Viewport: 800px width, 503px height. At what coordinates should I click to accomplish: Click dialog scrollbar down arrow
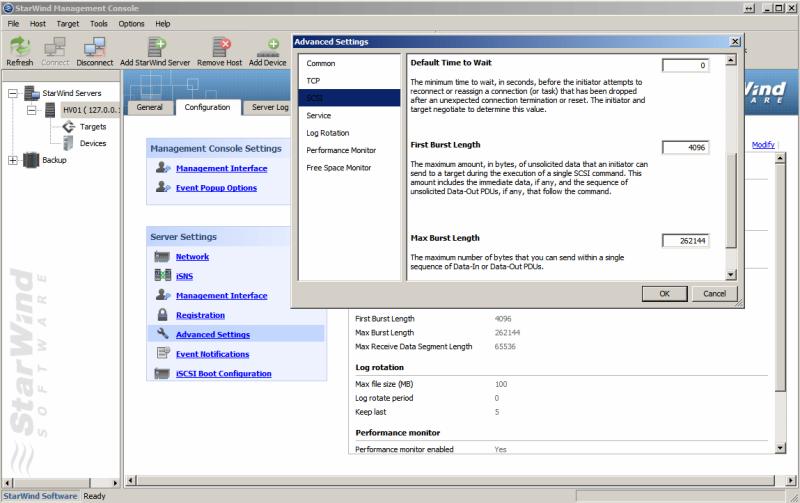click(x=731, y=275)
